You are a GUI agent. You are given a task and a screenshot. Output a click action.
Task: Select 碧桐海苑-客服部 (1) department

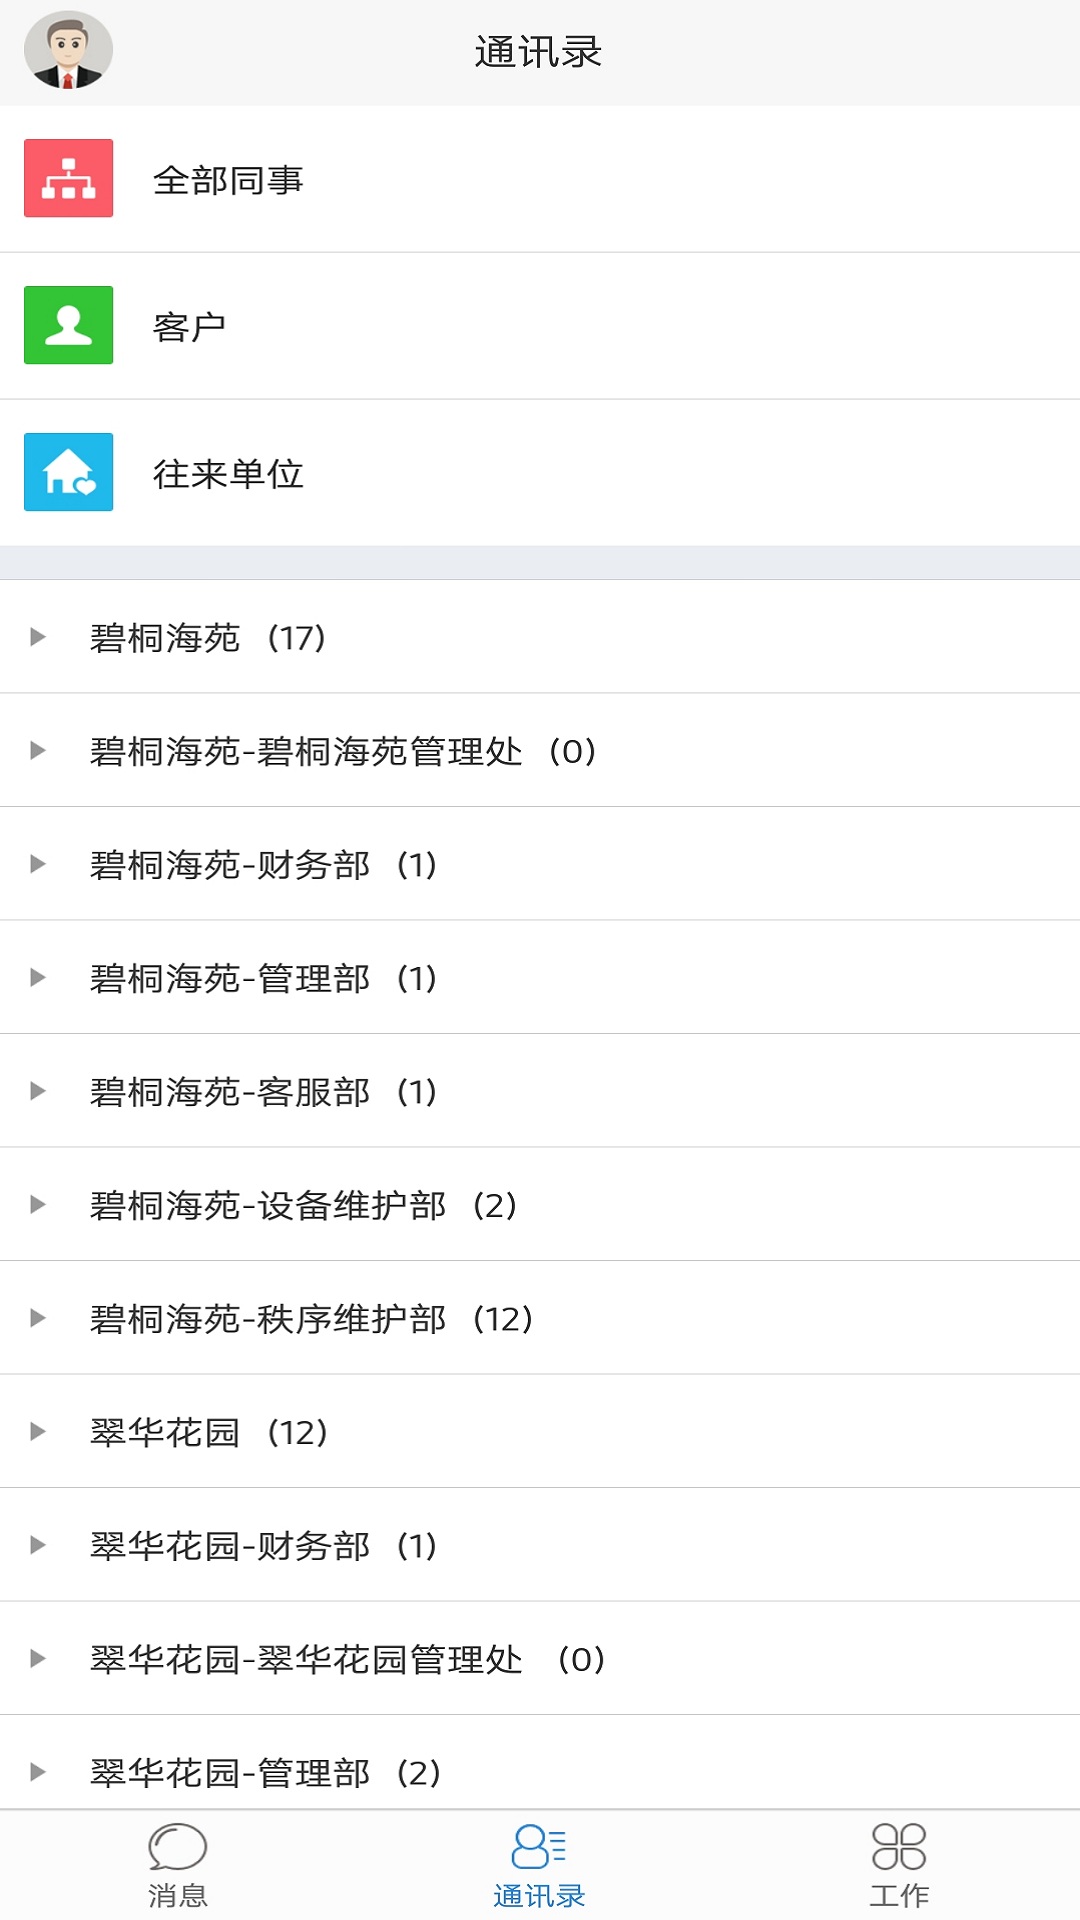(263, 1091)
